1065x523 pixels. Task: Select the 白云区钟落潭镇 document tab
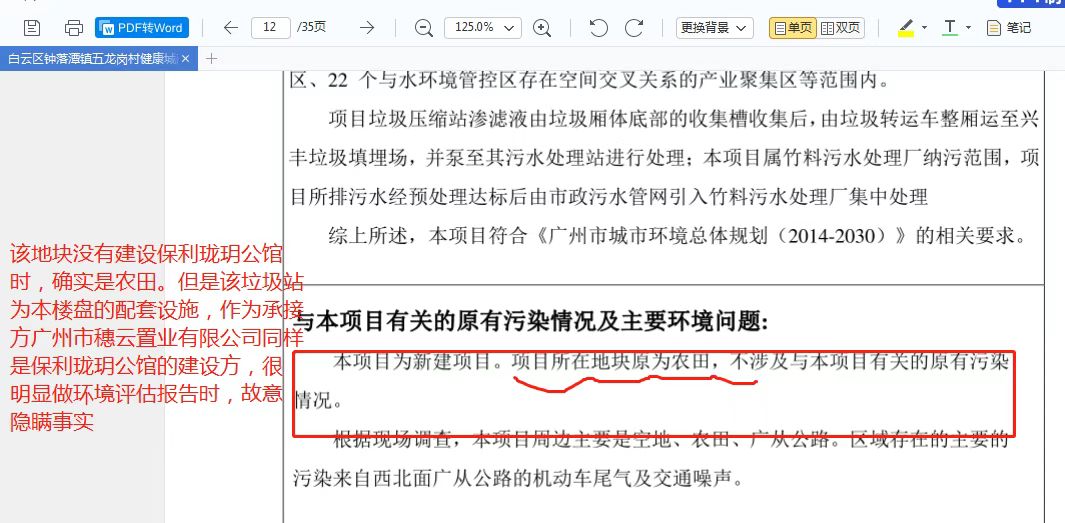coord(92,59)
